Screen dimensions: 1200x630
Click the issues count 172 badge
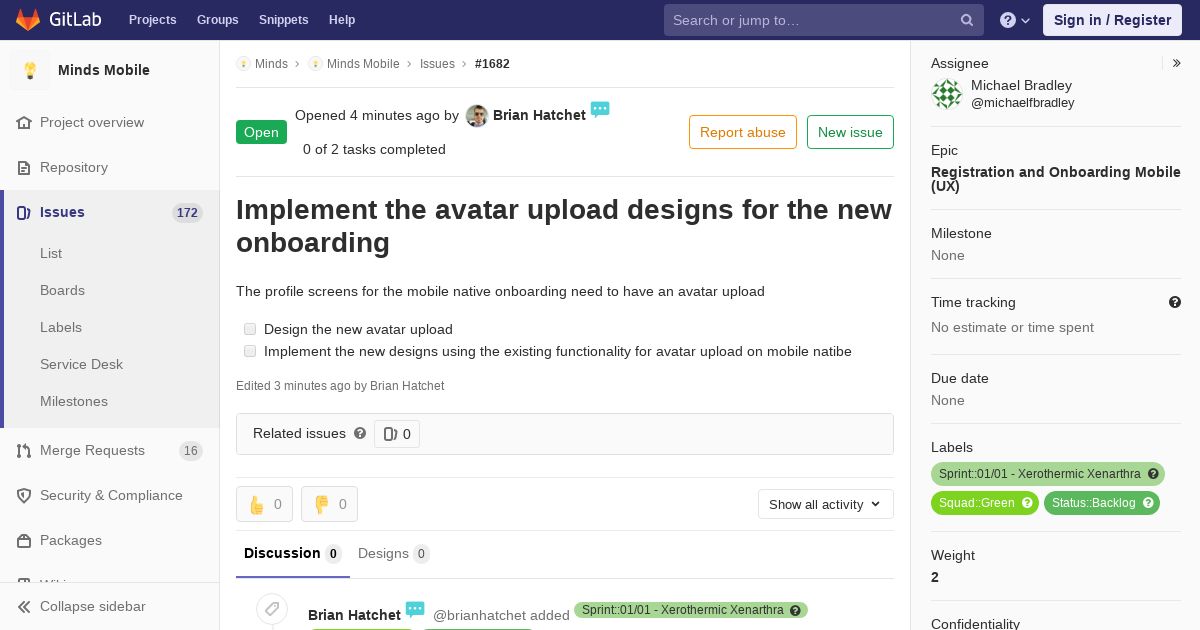(x=187, y=212)
